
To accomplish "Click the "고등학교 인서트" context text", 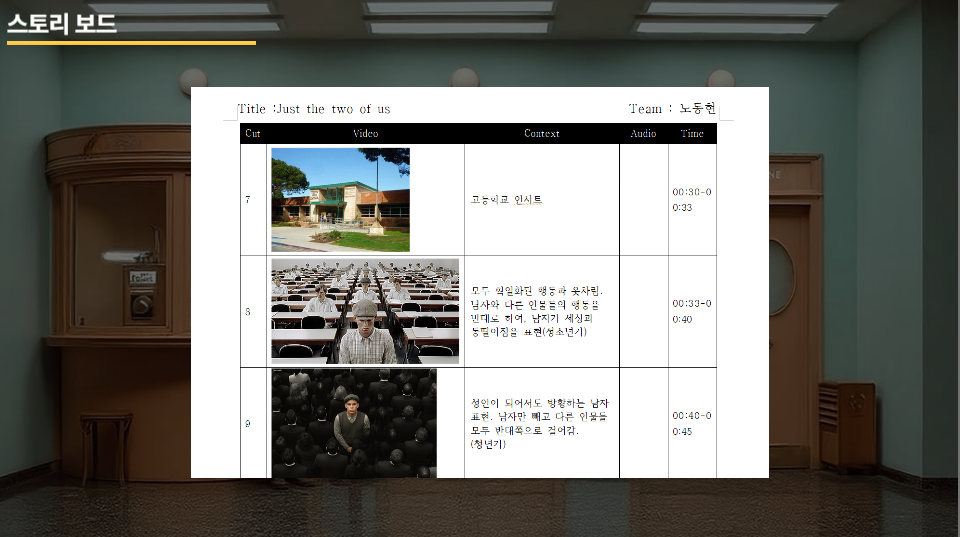I will [506, 199].
